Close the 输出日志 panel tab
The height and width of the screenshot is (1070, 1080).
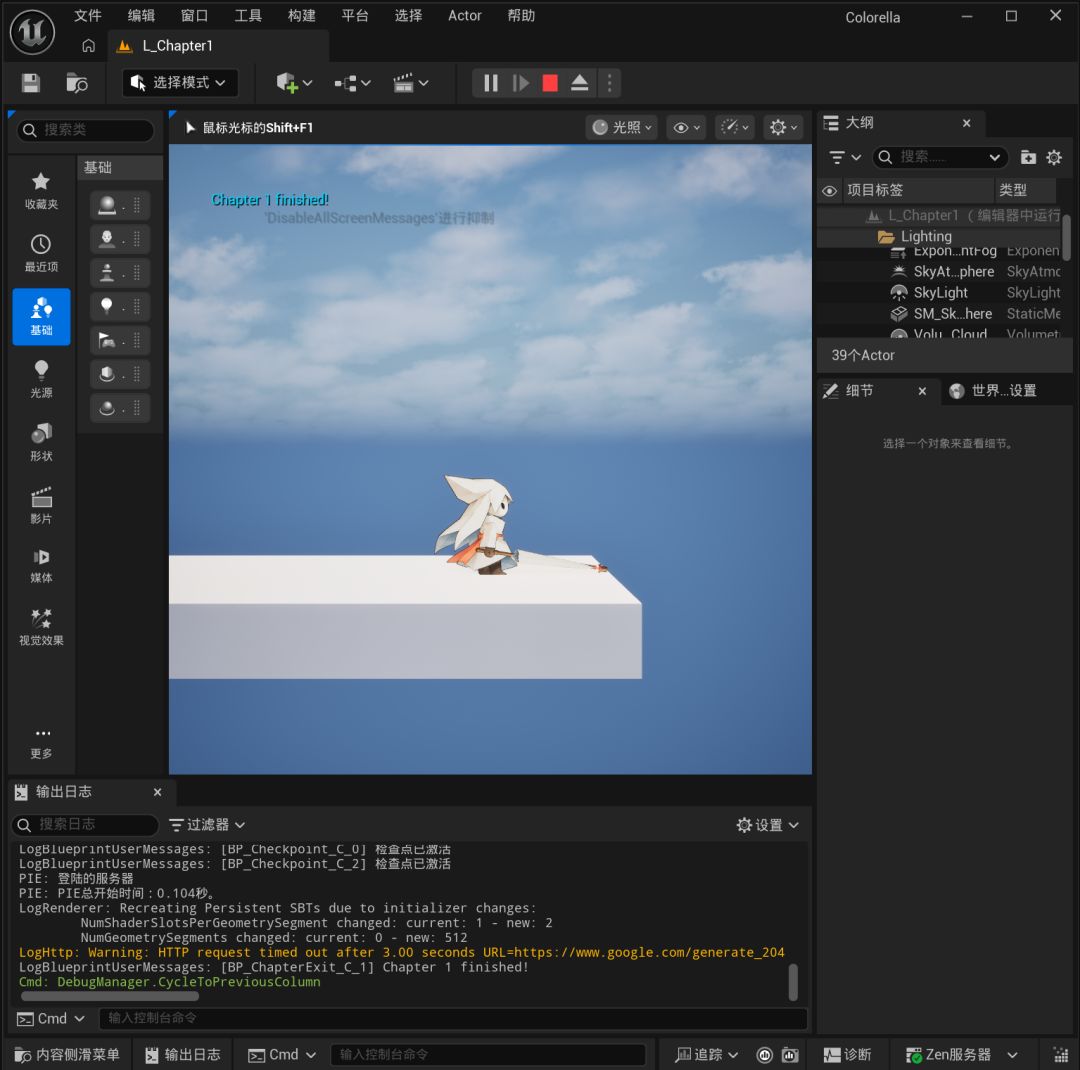pyautogui.click(x=158, y=792)
